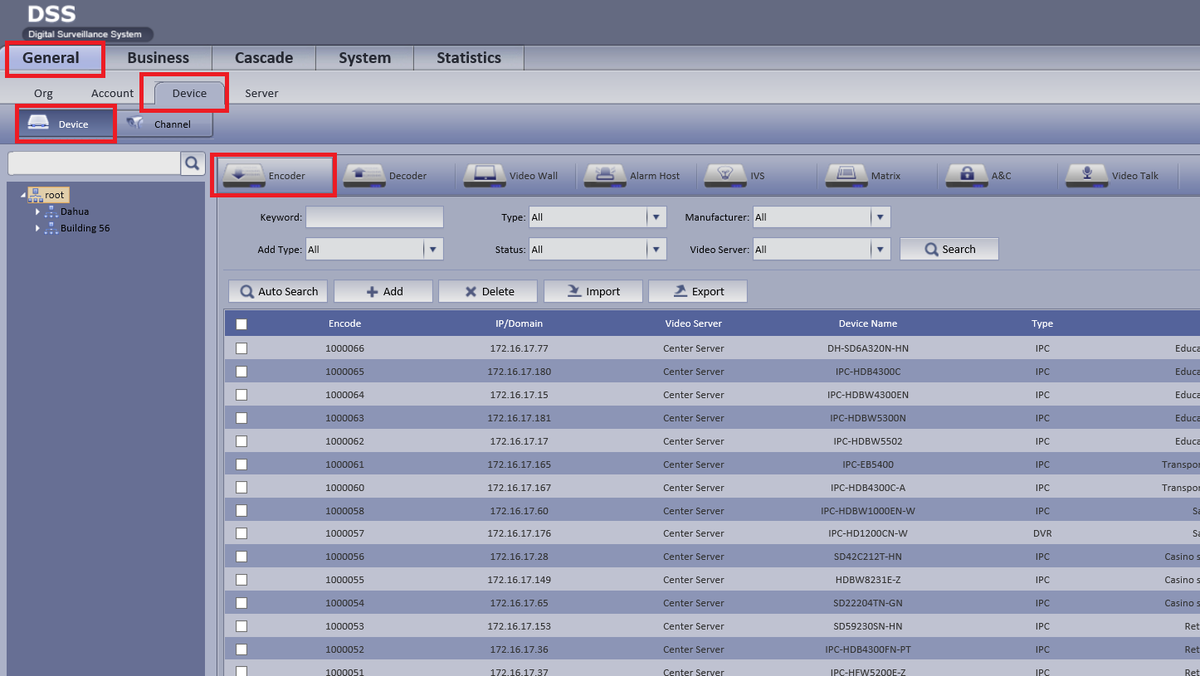Select the Decoder device type icon
This screenshot has height=676, width=1200.
(x=364, y=175)
